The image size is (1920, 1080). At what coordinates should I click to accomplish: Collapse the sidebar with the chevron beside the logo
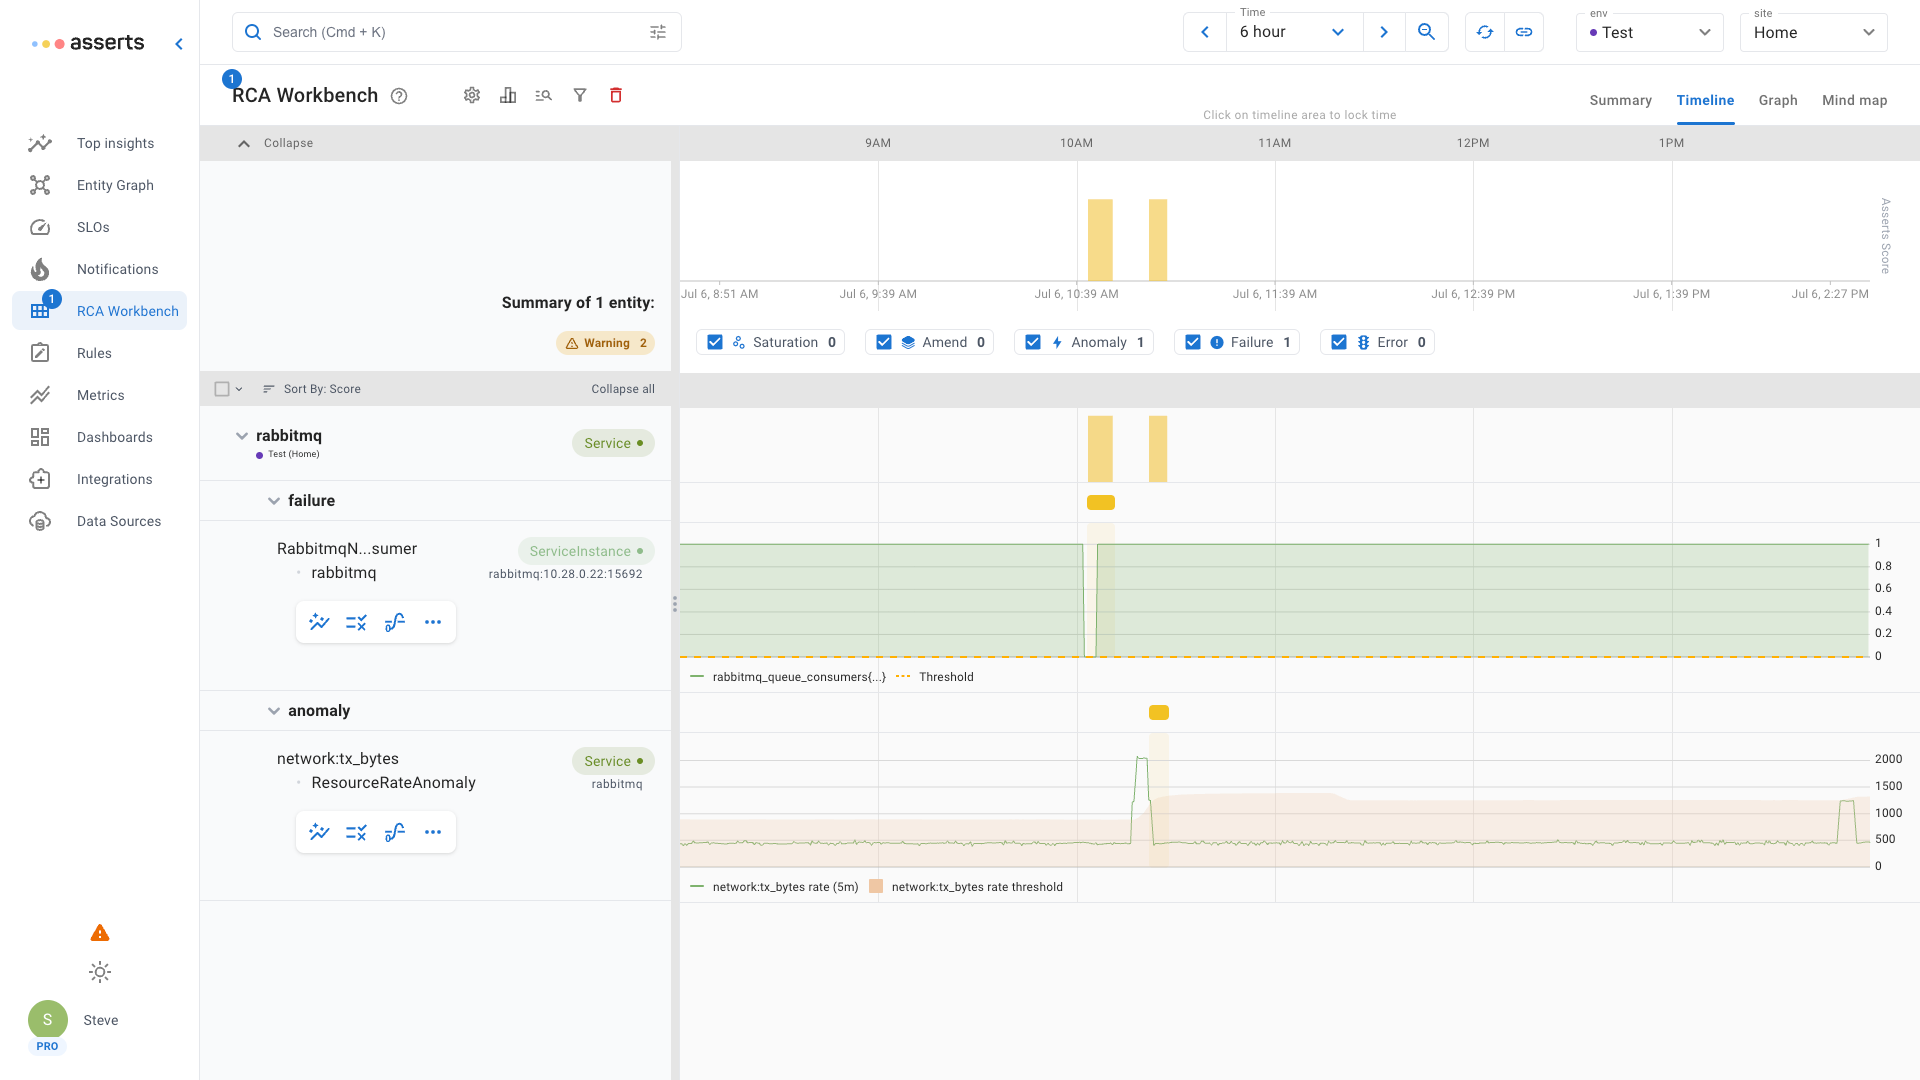click(x=179, y=43)
